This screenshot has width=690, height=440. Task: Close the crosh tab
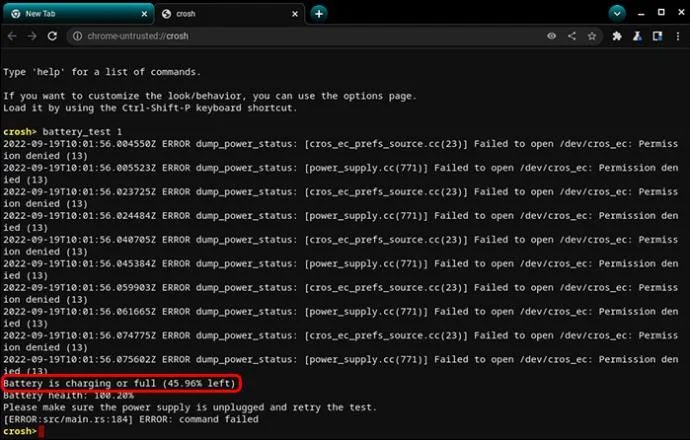(295, 14)
